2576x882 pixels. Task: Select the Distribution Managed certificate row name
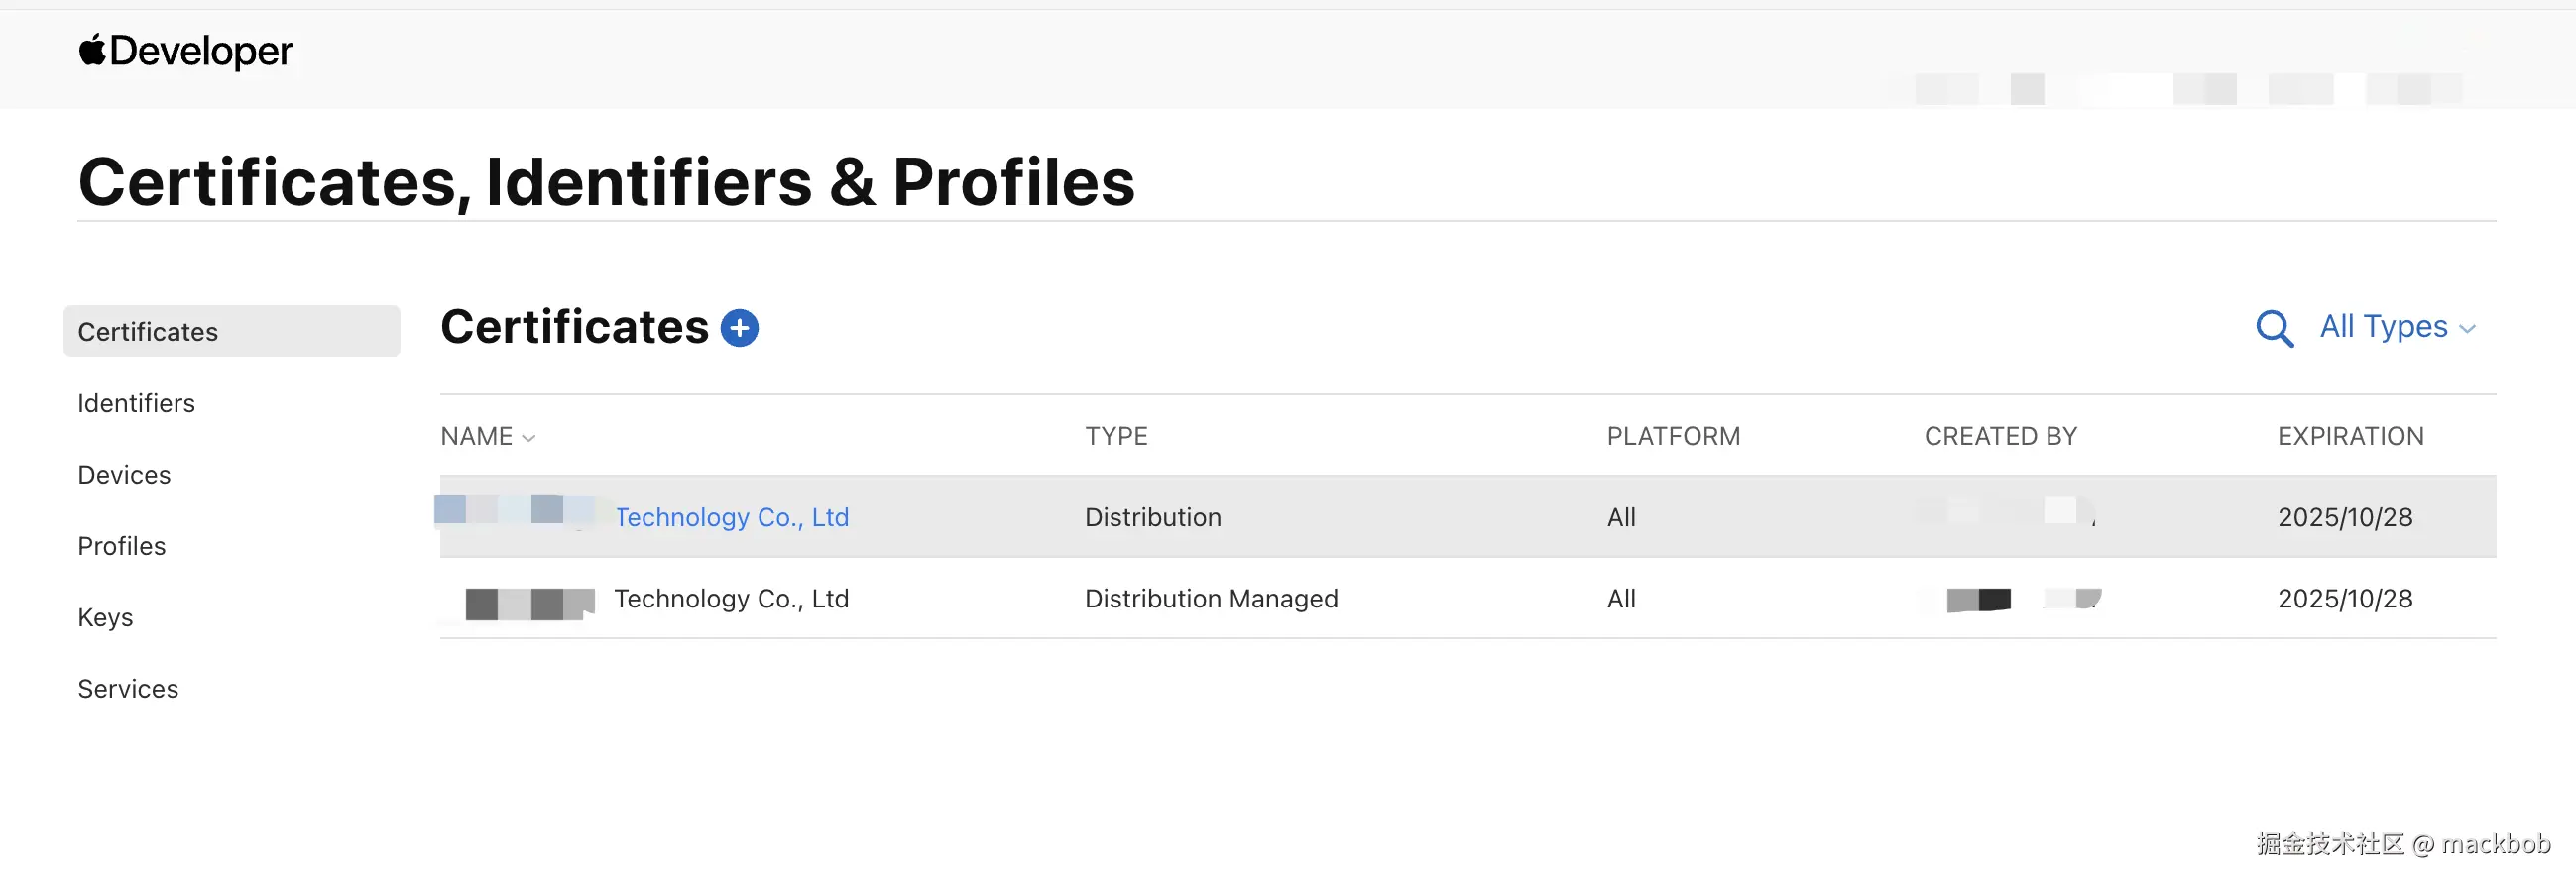click(x=732, y=599)
